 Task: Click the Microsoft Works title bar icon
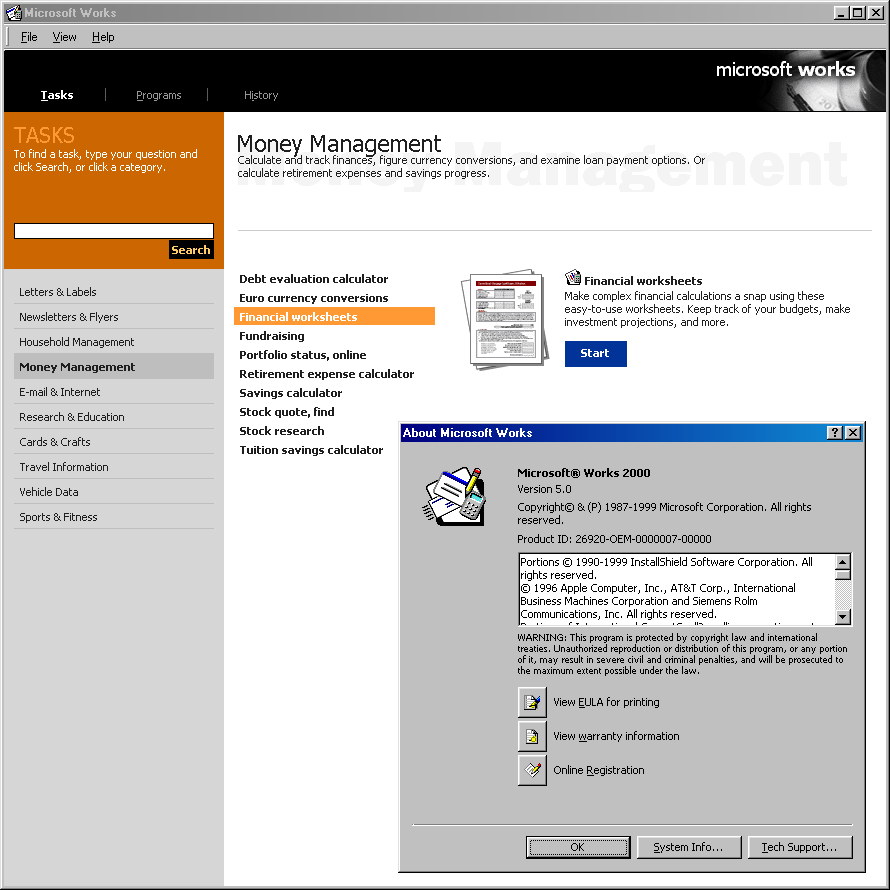(x=13, y=13)
